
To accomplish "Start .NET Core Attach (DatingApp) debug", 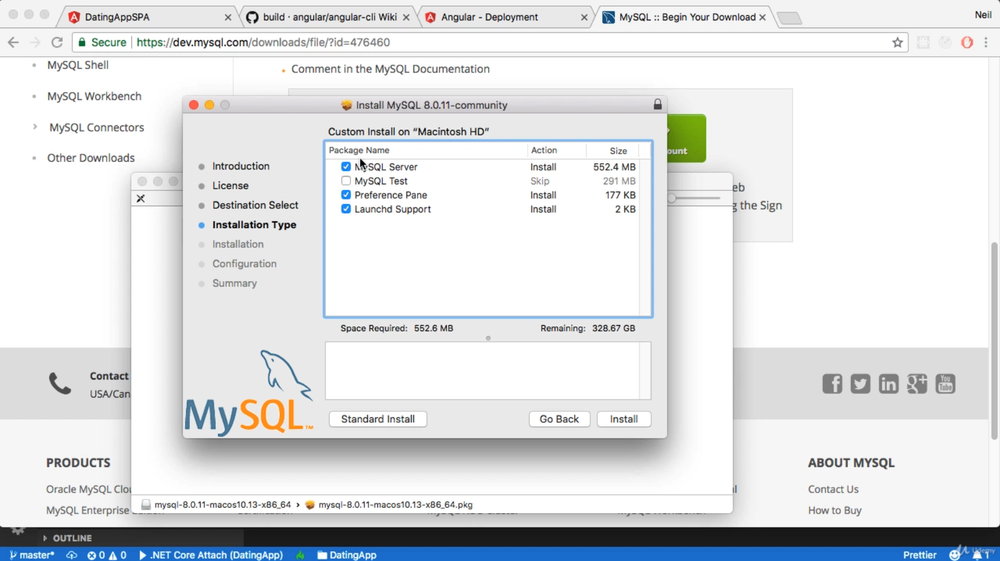I will [x=210, y=555].
